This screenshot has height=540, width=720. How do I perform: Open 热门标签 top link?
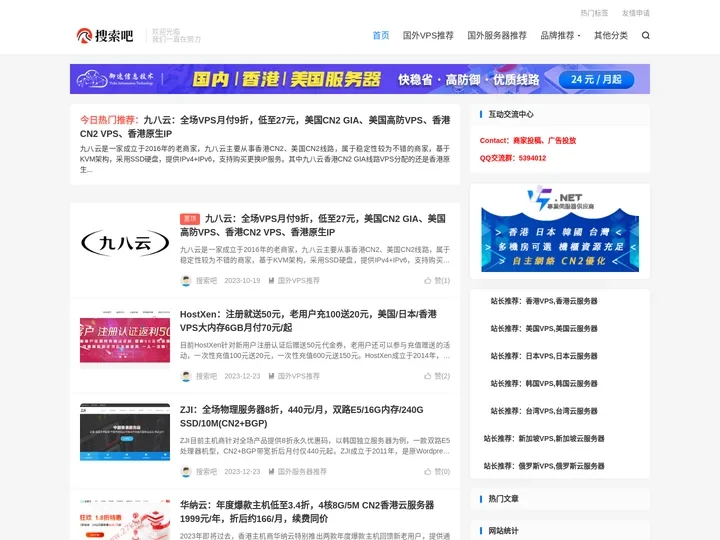click(594, 13)
